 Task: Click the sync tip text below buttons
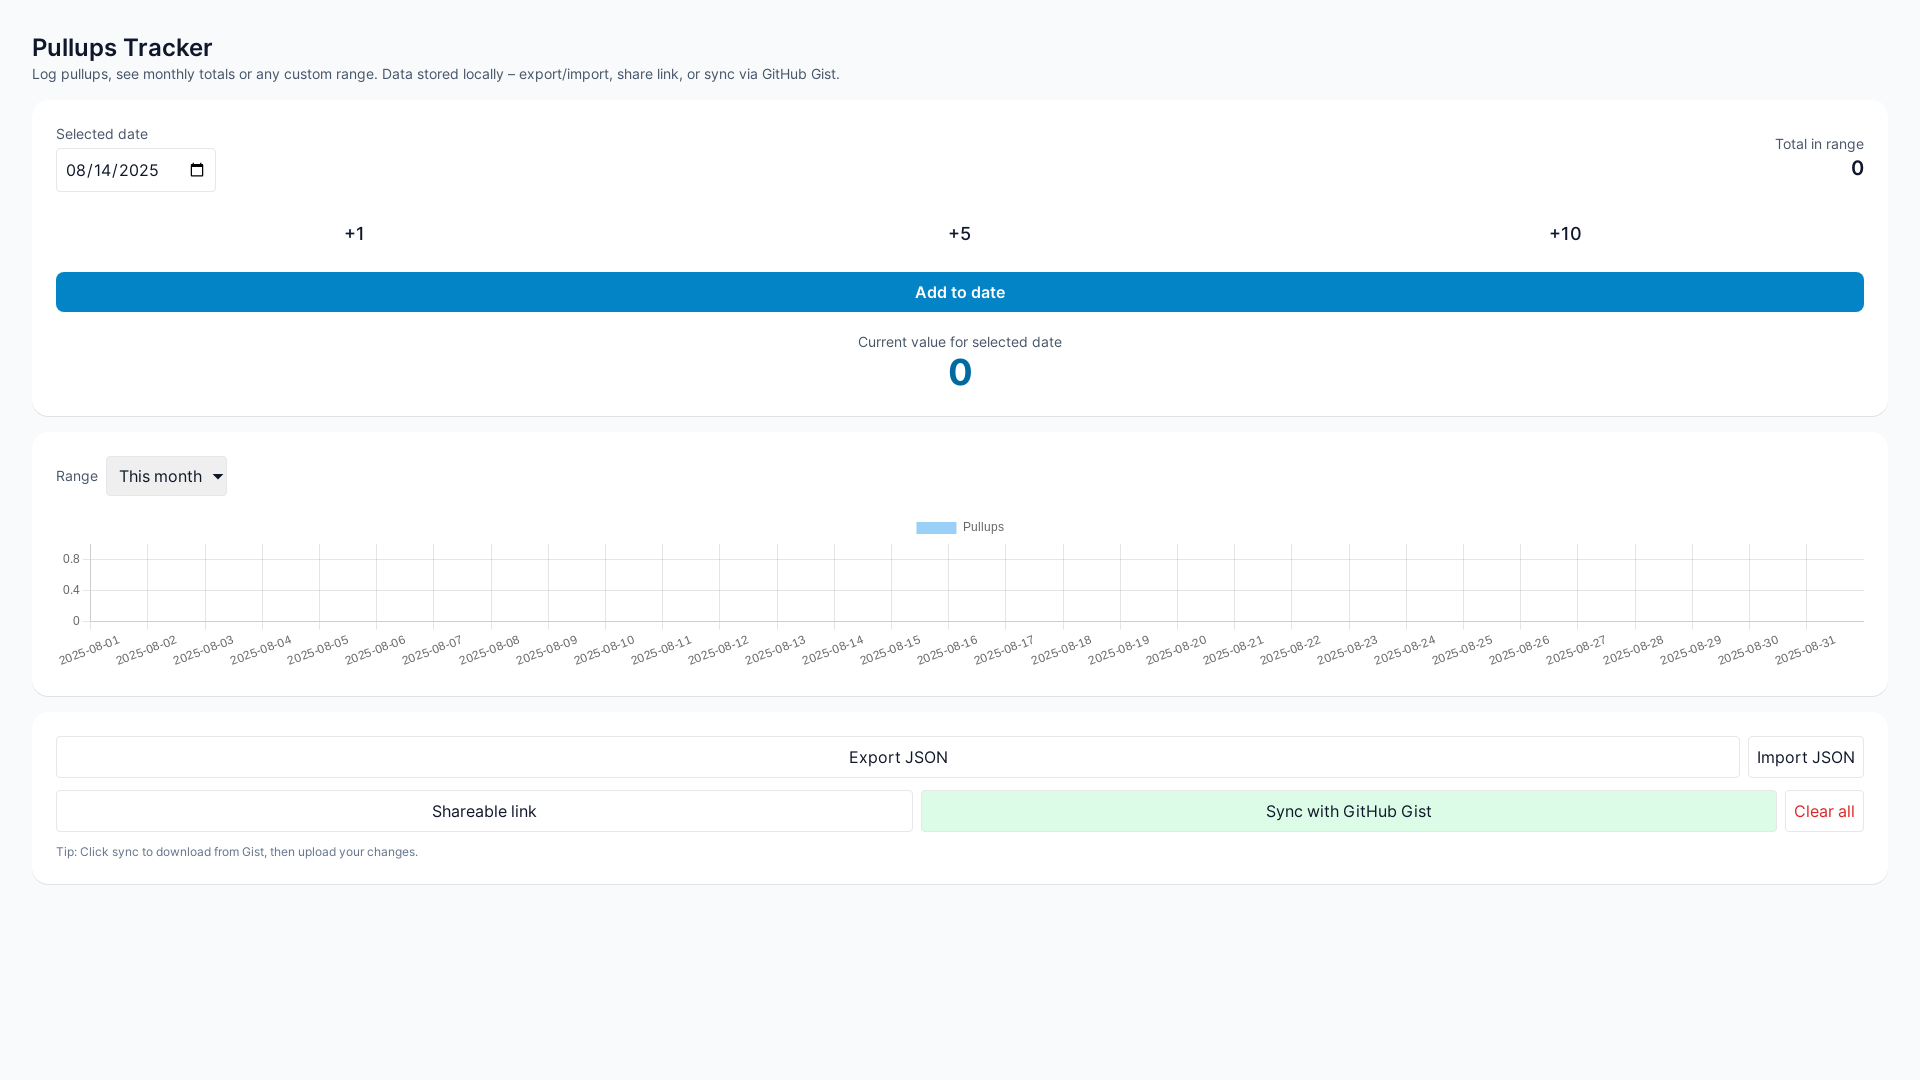(237, 852)
